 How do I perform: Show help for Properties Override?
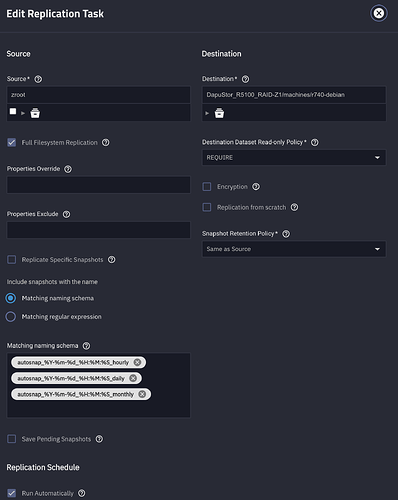pyautogui.click(x=68, y=169)
